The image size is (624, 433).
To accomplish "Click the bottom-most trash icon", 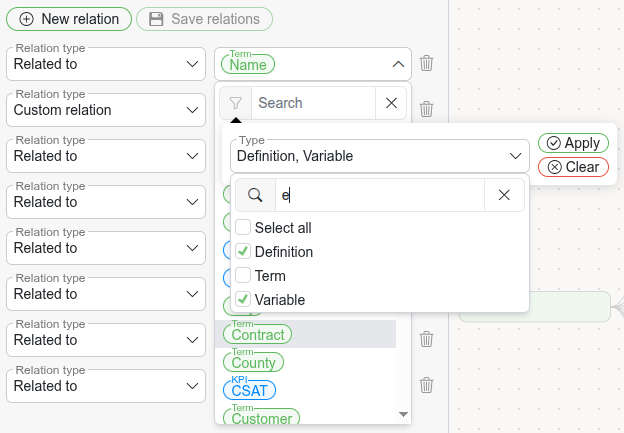I will [x=427, y=385].
